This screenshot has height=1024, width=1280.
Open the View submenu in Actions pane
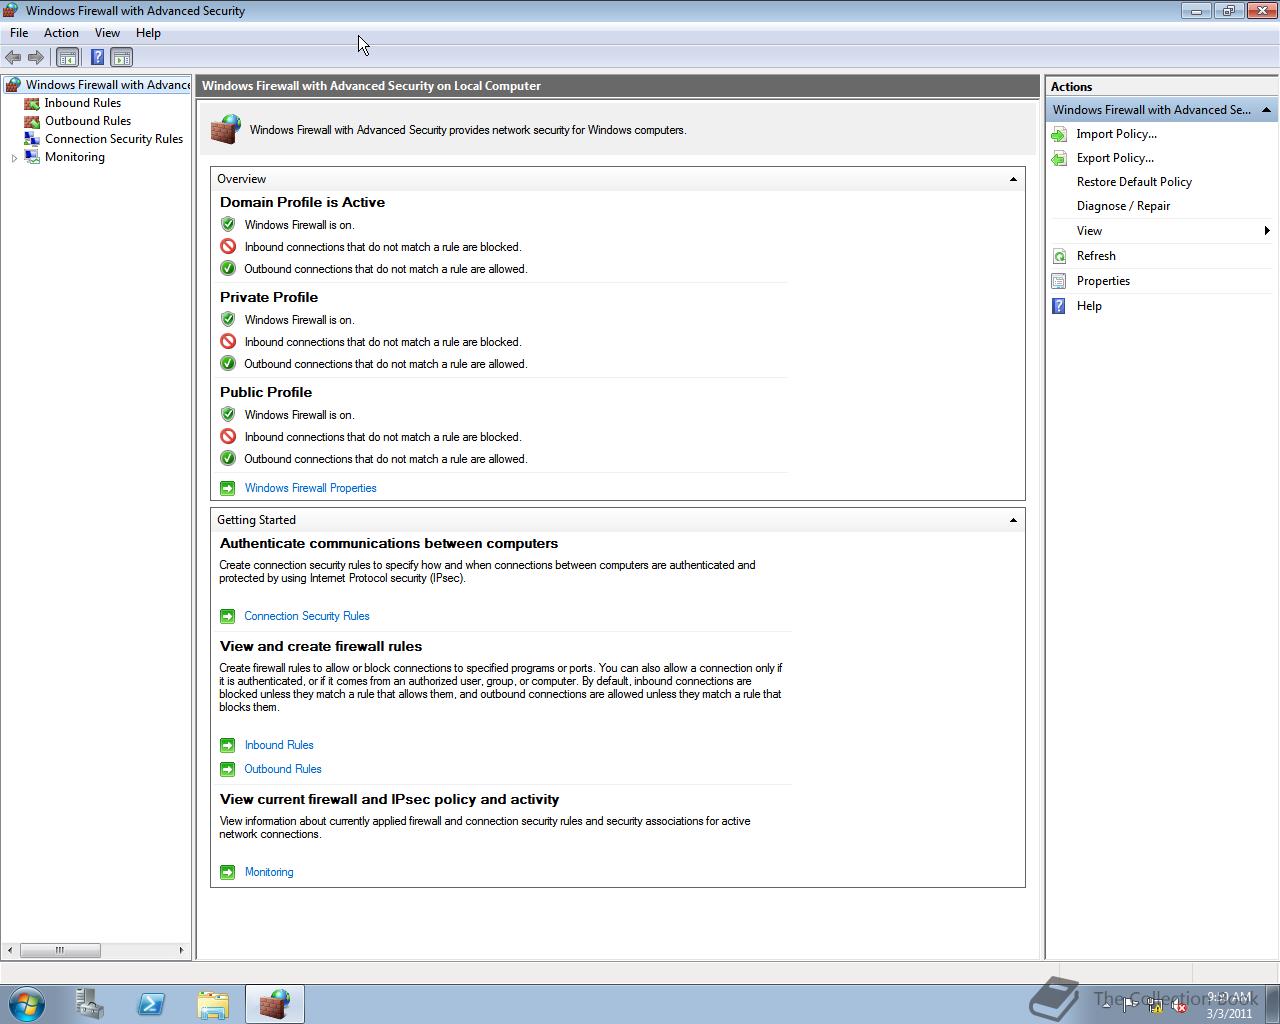[x=1161, y=231]
